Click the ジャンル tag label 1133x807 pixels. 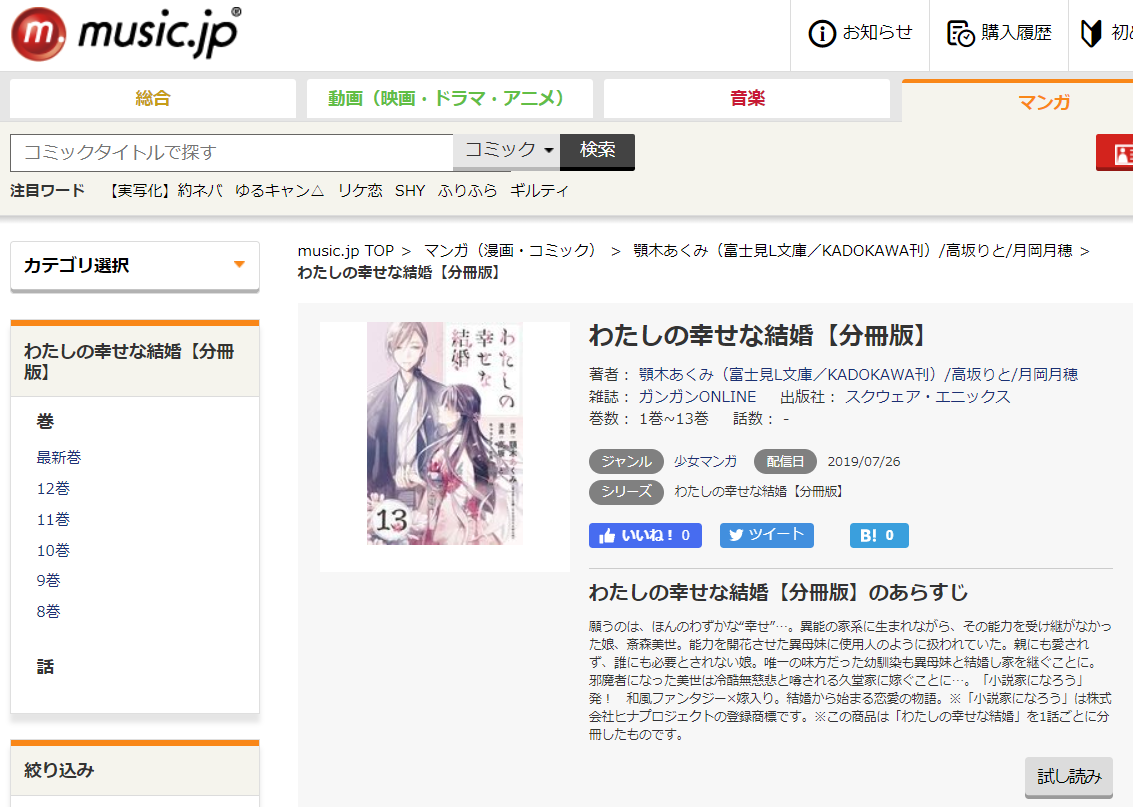point(626,462)
